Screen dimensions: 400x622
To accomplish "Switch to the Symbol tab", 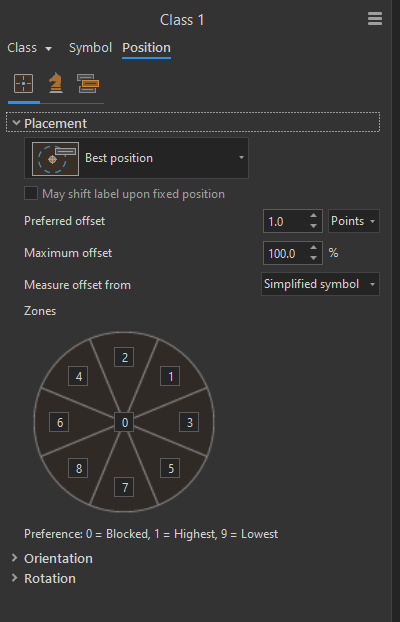I will (x=90, y=48).
